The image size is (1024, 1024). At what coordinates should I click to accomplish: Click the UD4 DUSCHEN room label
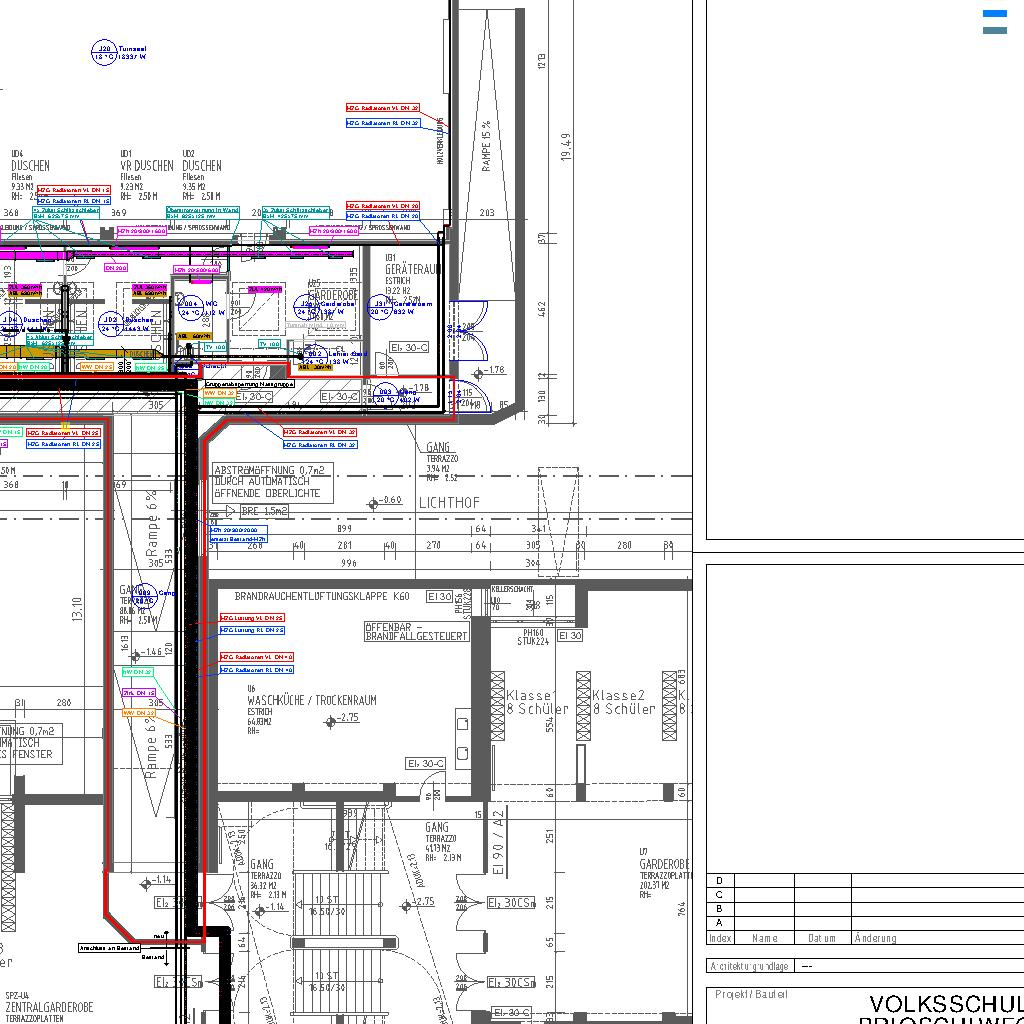point(30,166)
